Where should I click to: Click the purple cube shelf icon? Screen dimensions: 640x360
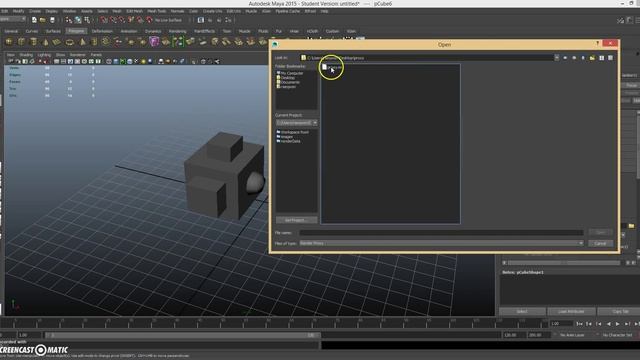[154, 41]
